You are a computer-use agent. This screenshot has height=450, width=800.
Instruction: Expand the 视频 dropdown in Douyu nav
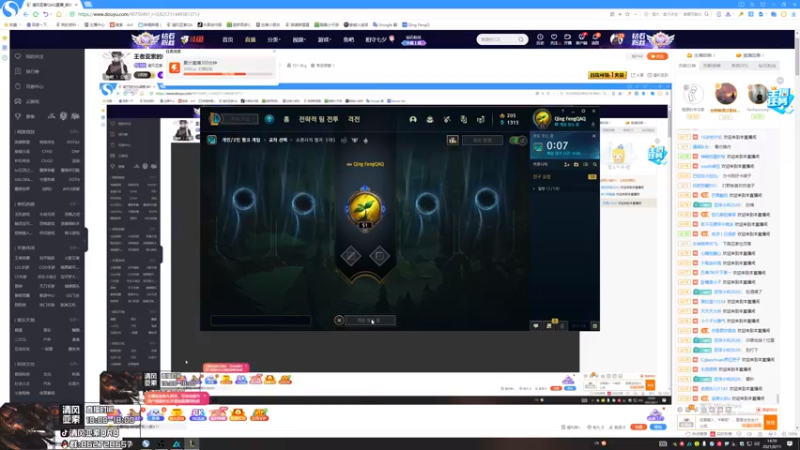(x=299, y=39)
